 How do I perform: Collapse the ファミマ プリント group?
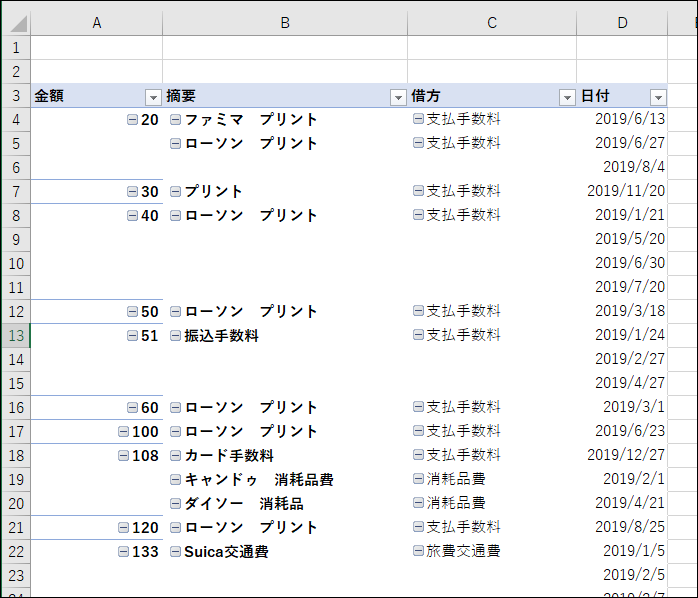point(176,120)
